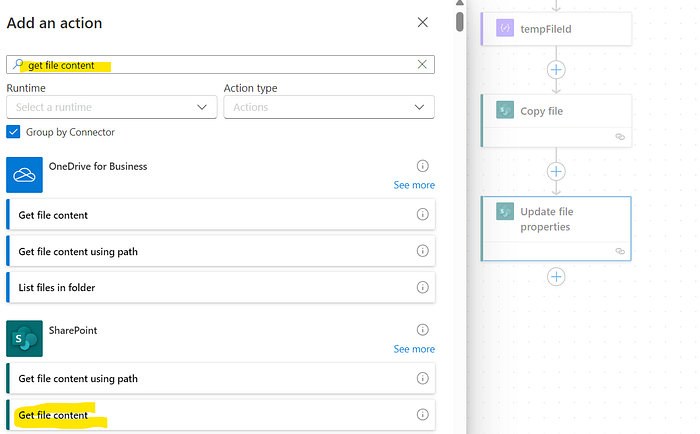Open info for OneDrive for Business connector
Viewport: 700px width, 434px height.
click(422, 166)
